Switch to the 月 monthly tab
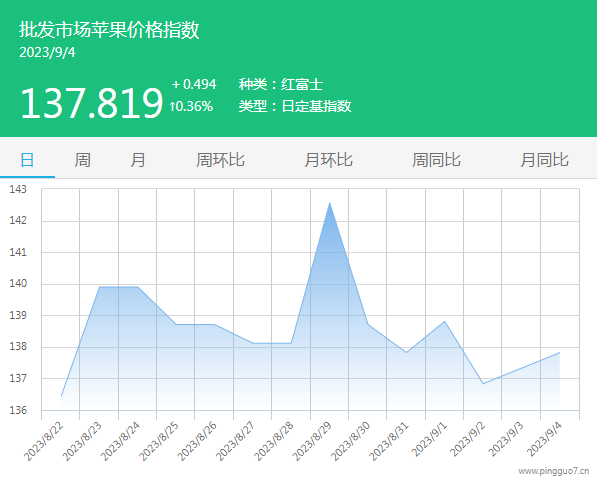The width and height of the screenshot is (597, 480). point(137,160)
